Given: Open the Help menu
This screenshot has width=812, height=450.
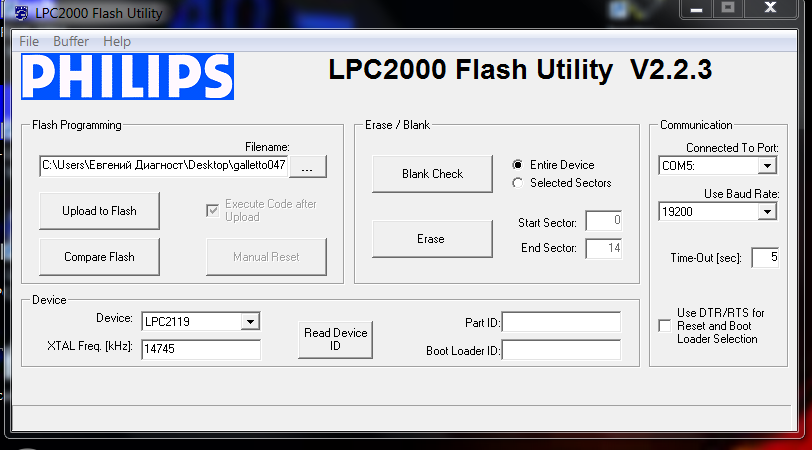Looking at the screenshot, I should coord(117,41).
